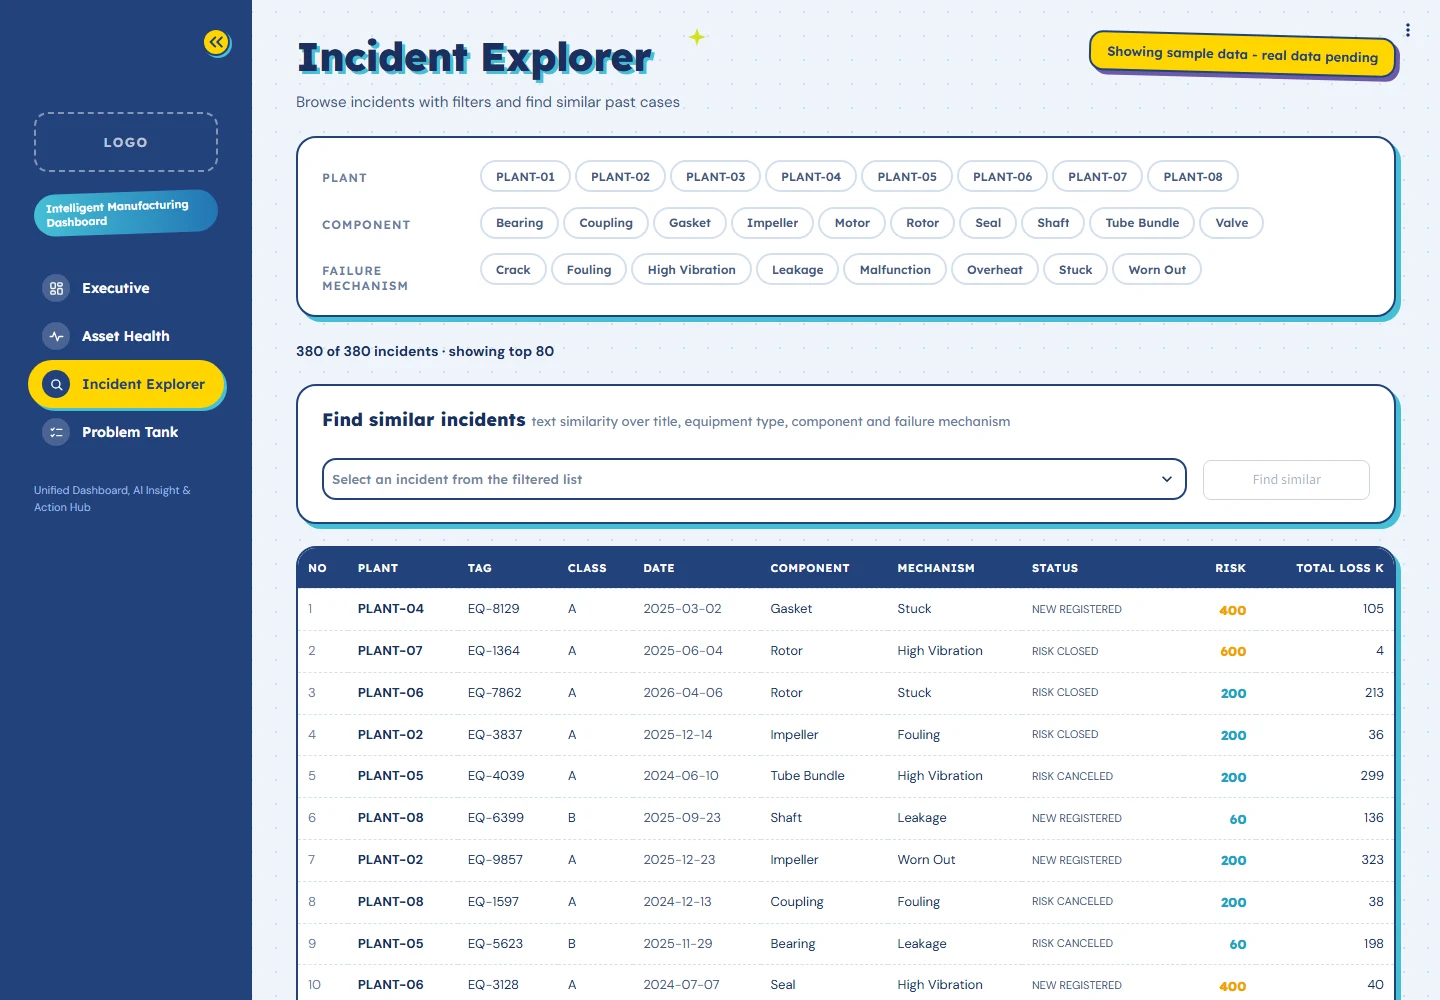The image size is (1440, 1000).
Task: Click date 2026-04-06 in the table
Action: point(683,693)
